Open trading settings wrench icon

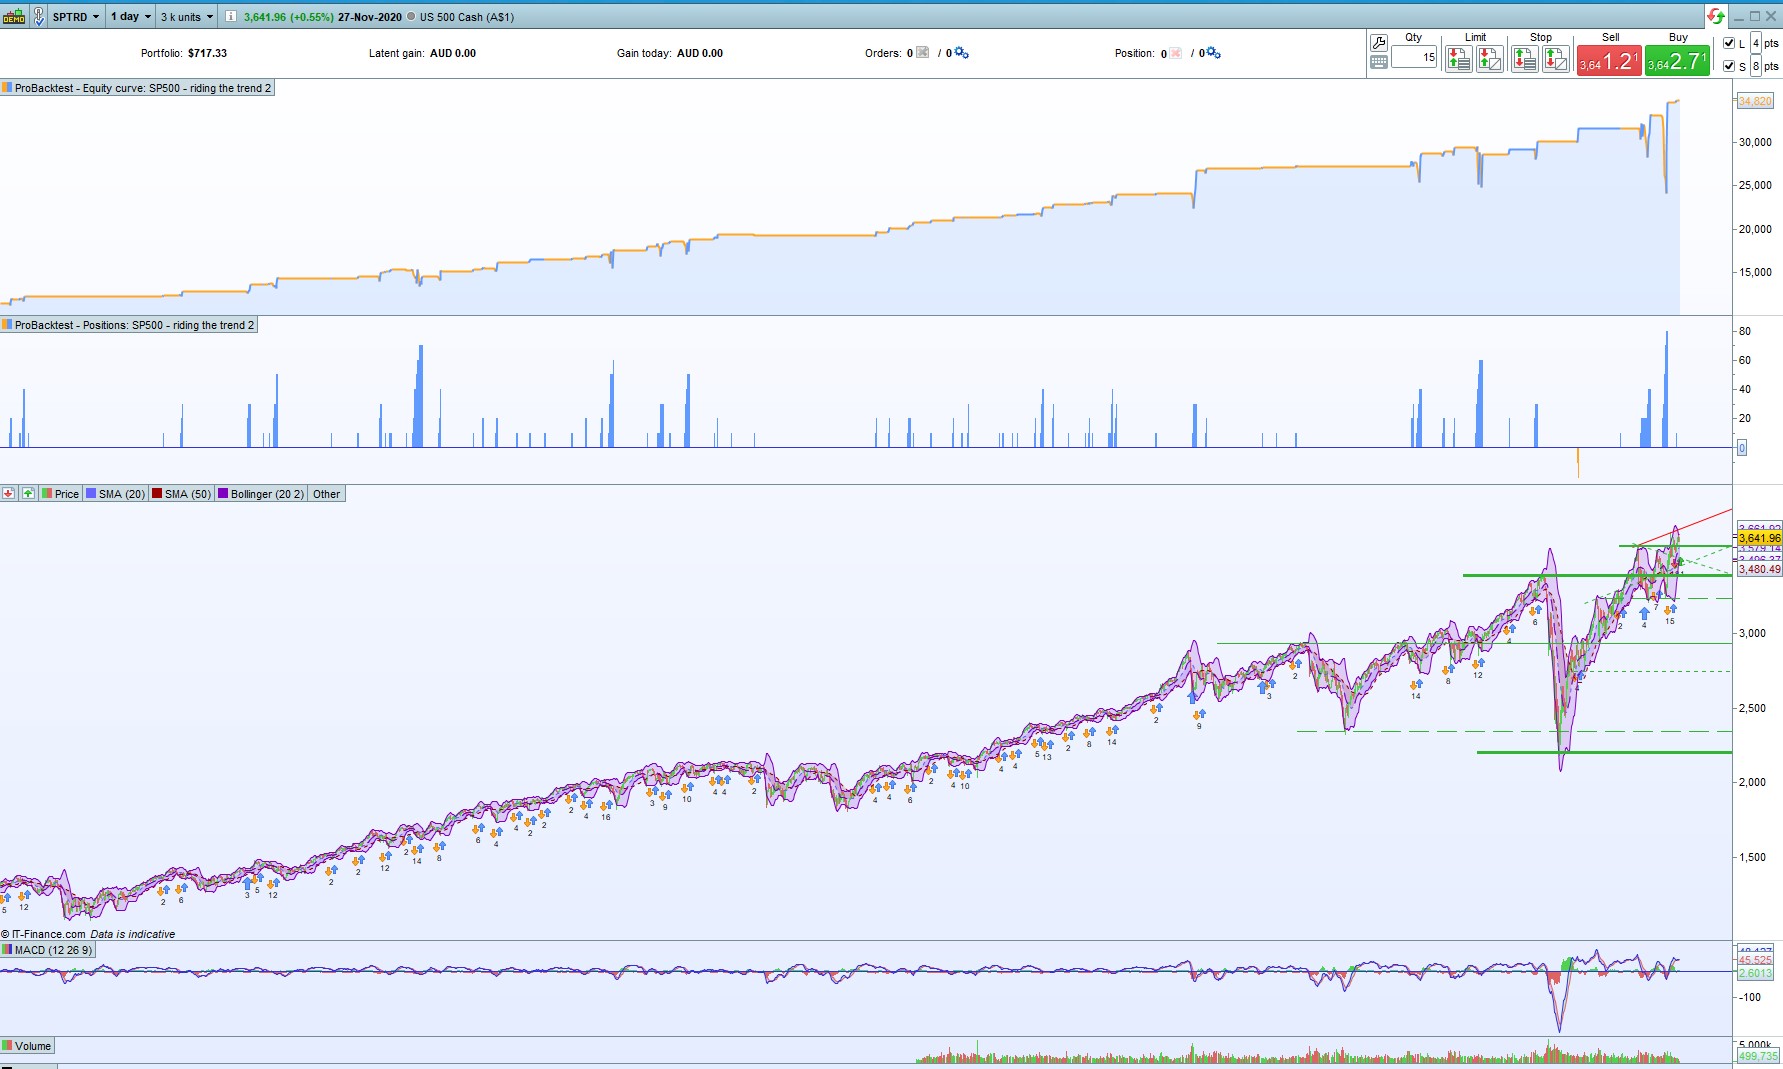click(1378, 42)
